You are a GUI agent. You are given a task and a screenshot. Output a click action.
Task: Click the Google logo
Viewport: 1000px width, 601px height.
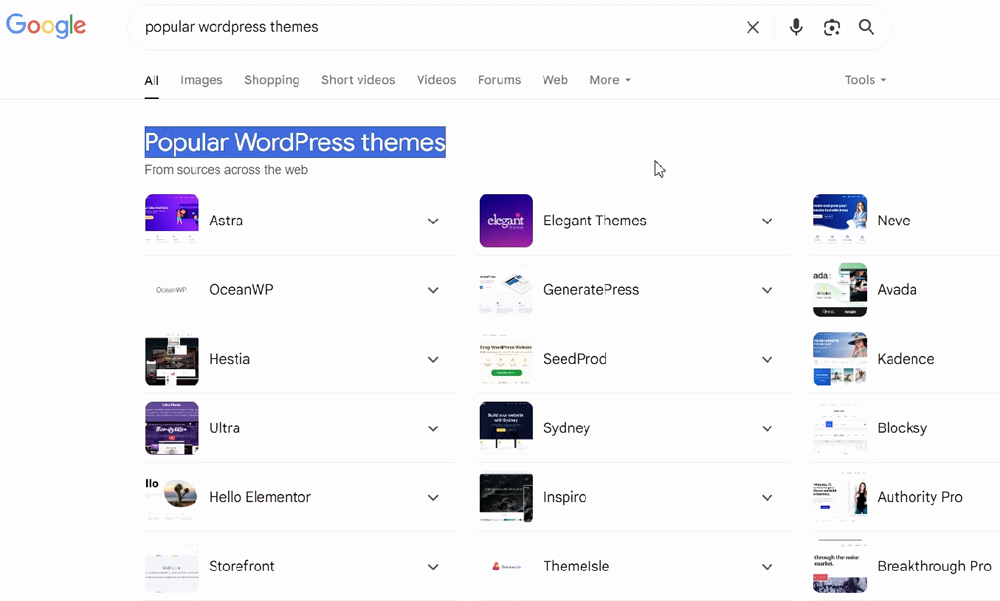click(46, 26)
